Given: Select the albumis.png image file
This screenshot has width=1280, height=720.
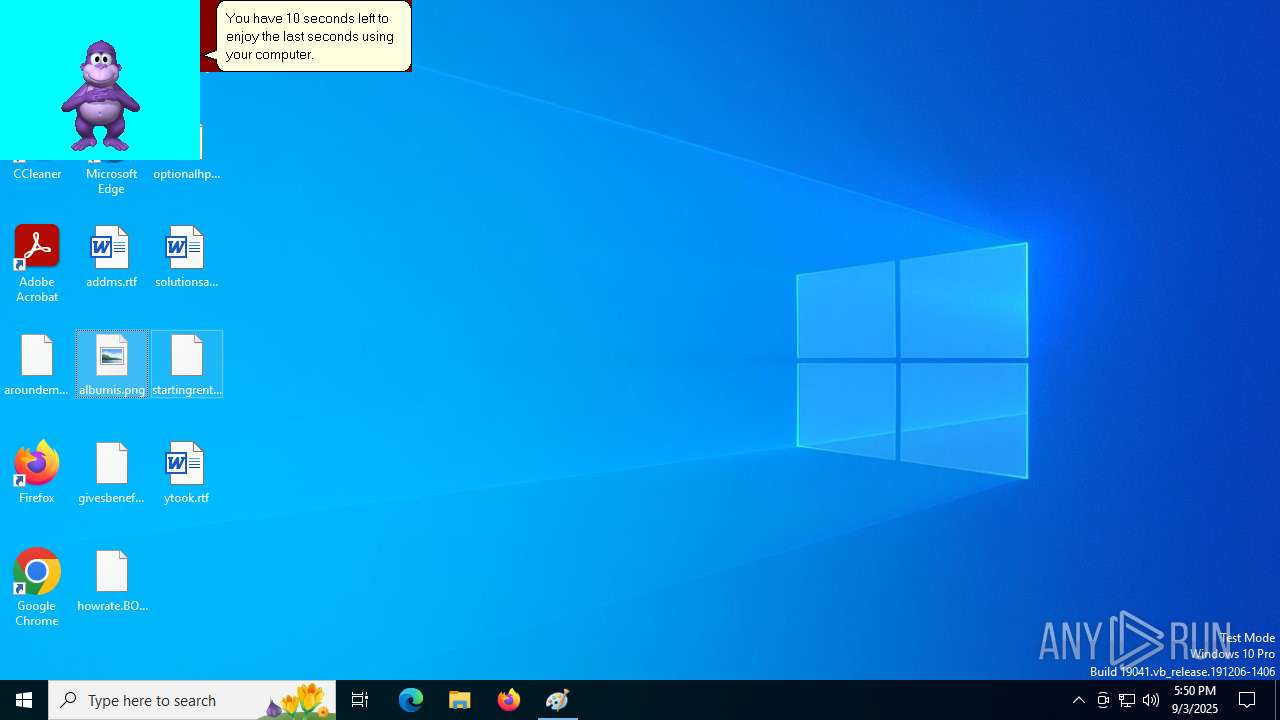Looking at the screenshot, I should coord(112,365).
